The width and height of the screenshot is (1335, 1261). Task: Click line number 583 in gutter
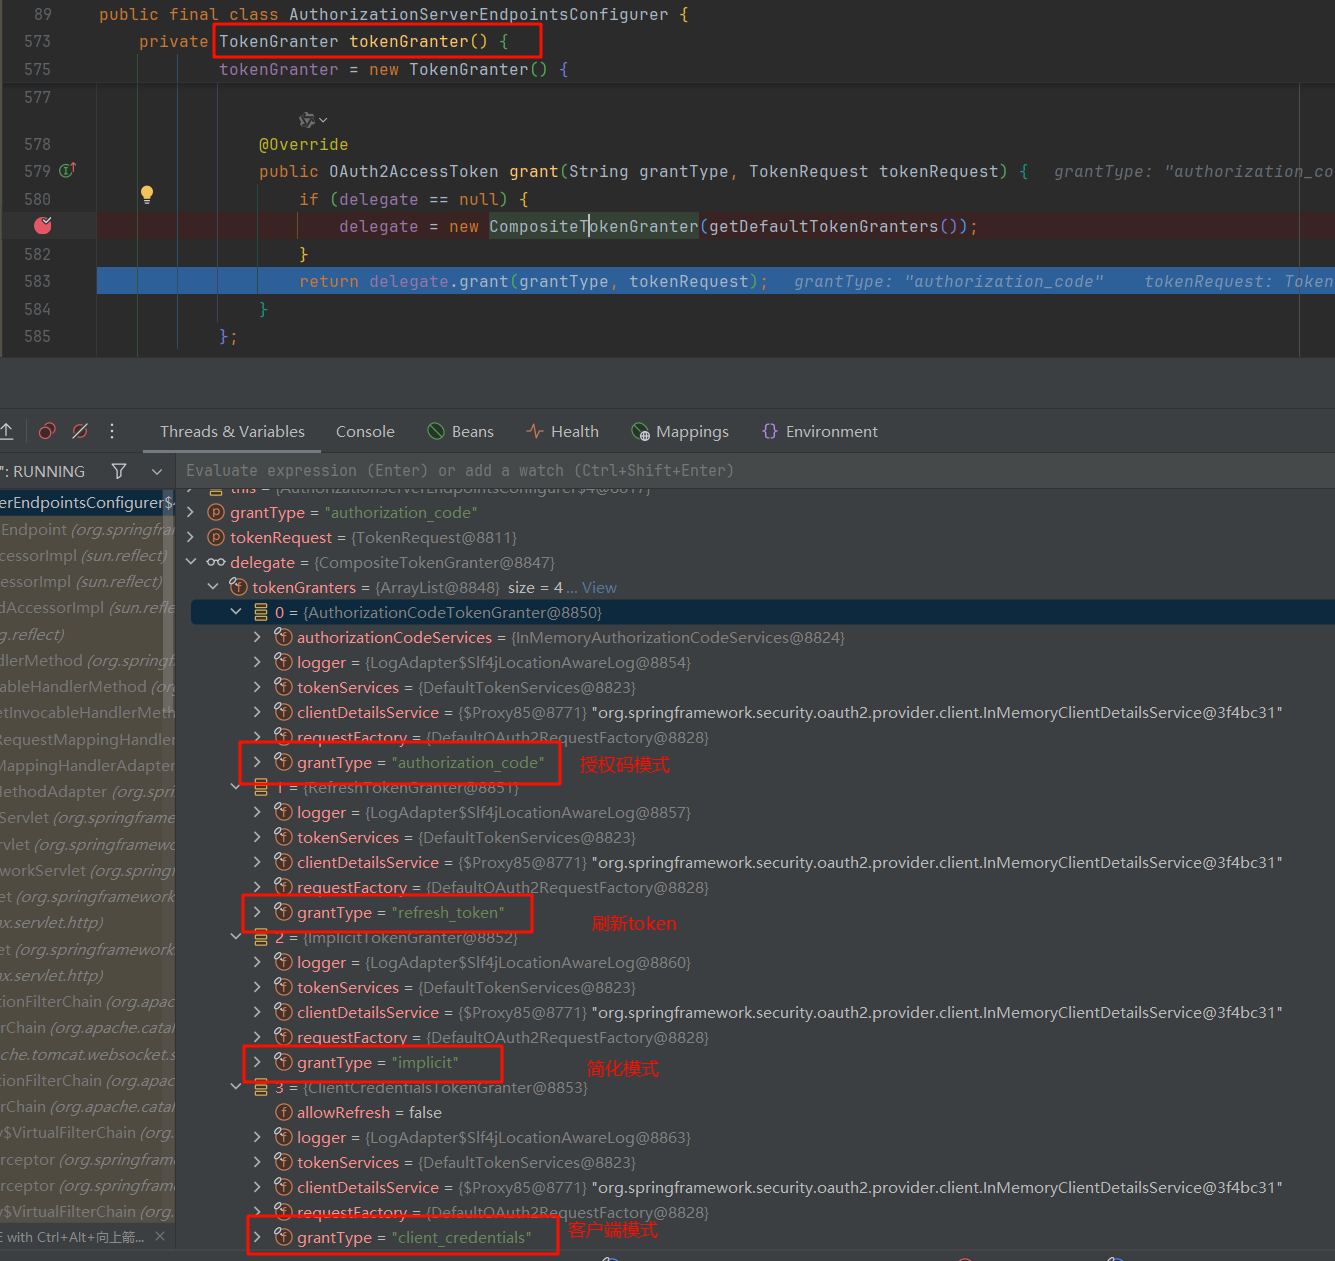click(37, 281)
